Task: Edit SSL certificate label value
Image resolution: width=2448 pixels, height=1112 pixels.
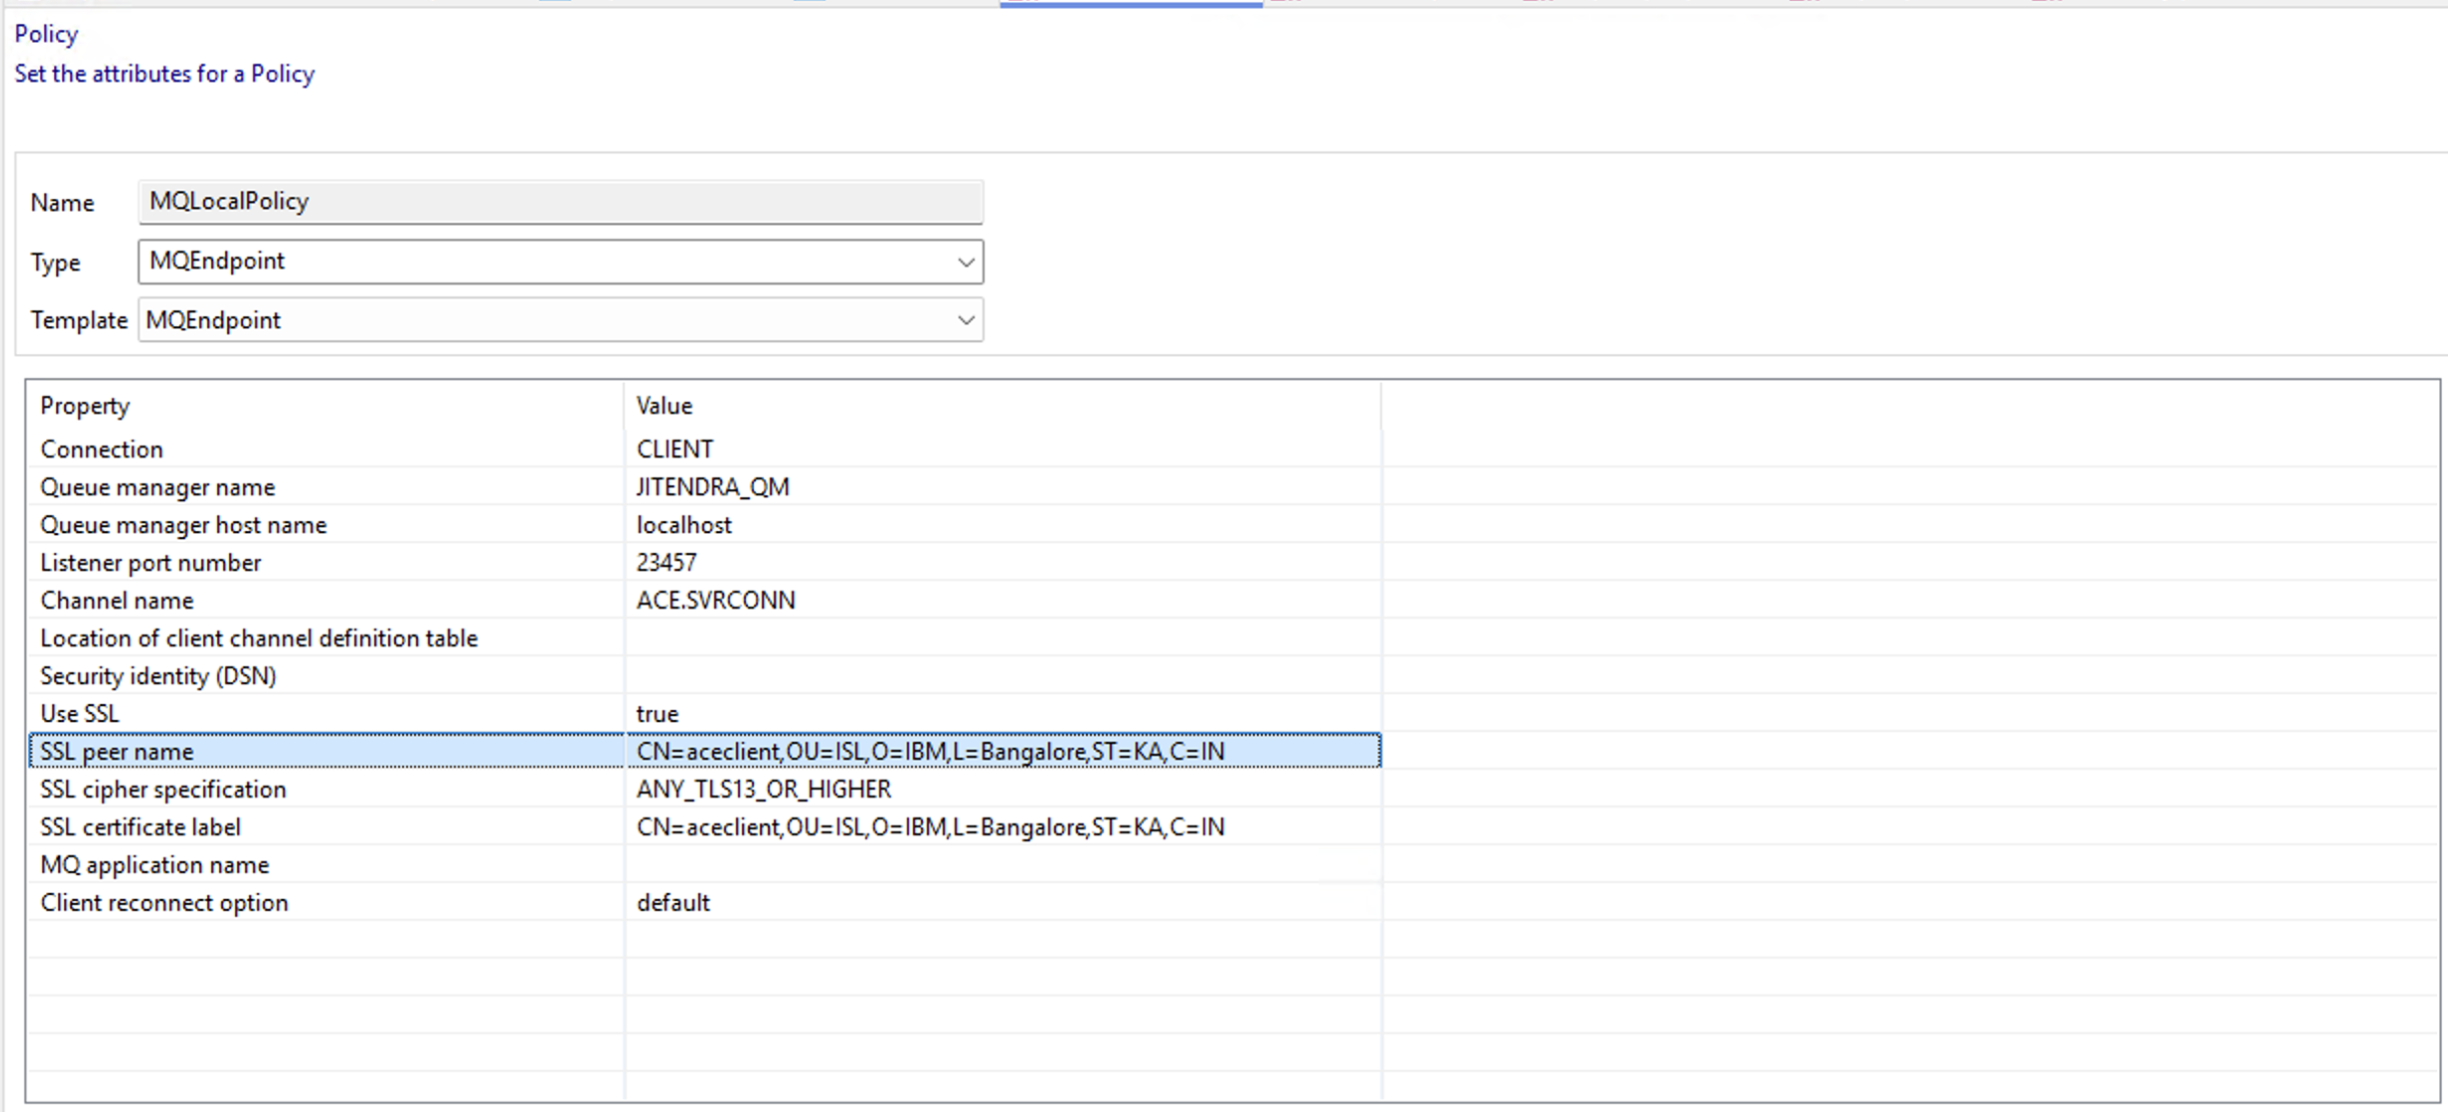Action: point(930,828)
